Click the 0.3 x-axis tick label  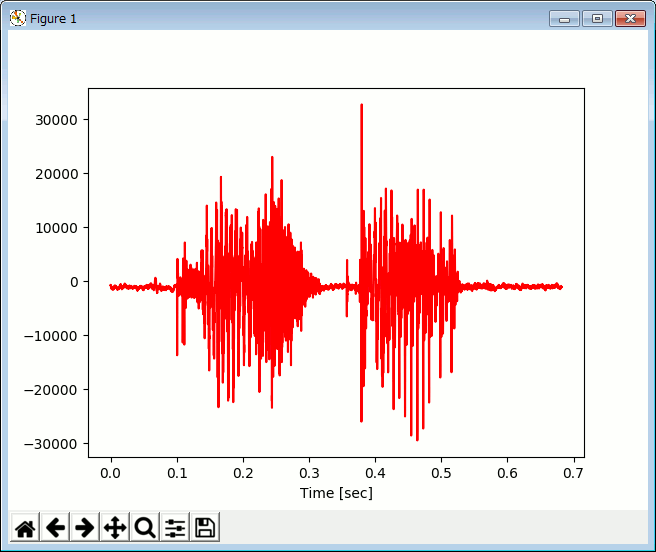pos(309,472)
